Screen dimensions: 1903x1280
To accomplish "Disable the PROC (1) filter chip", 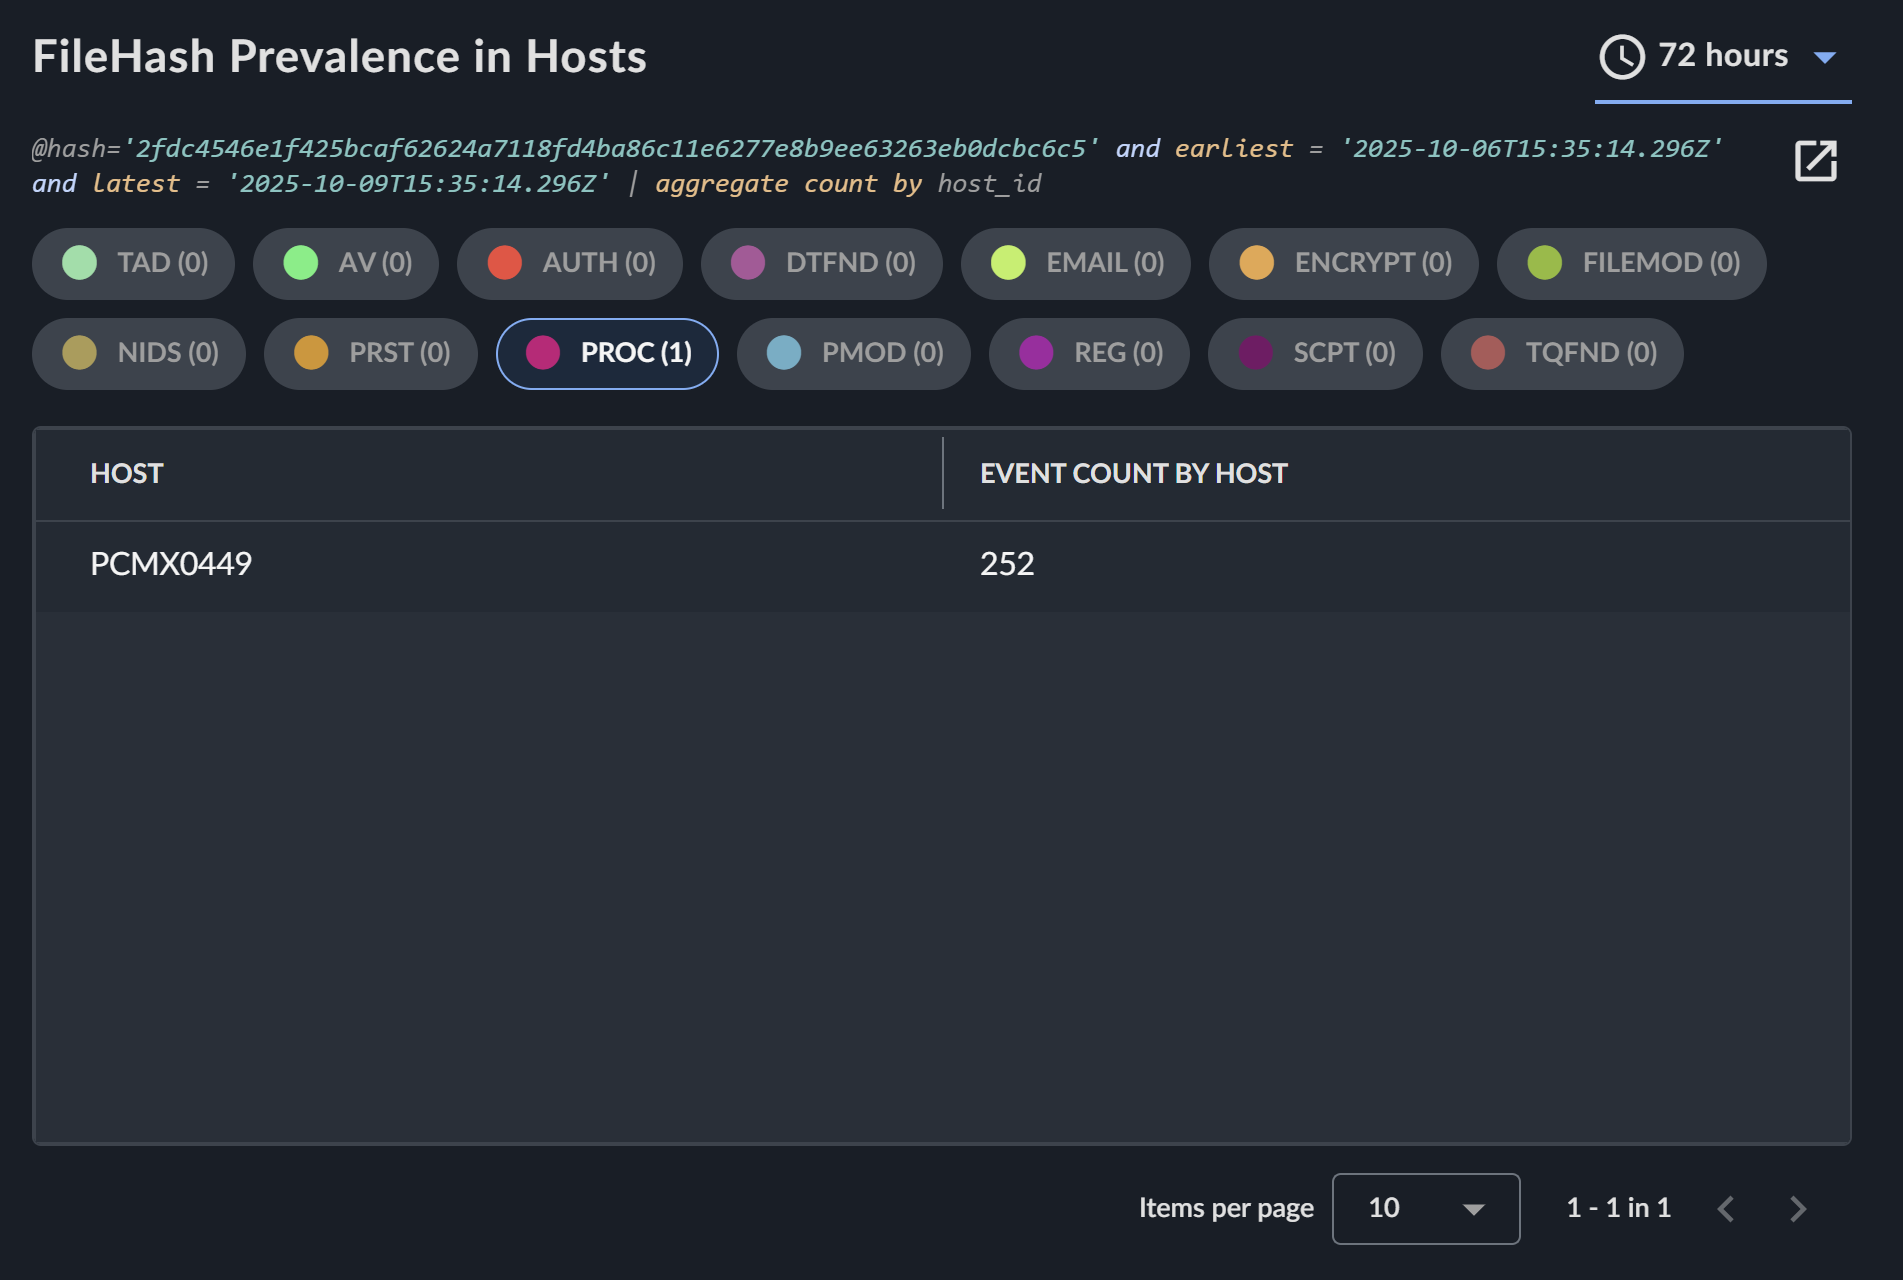I will point(607,353).
